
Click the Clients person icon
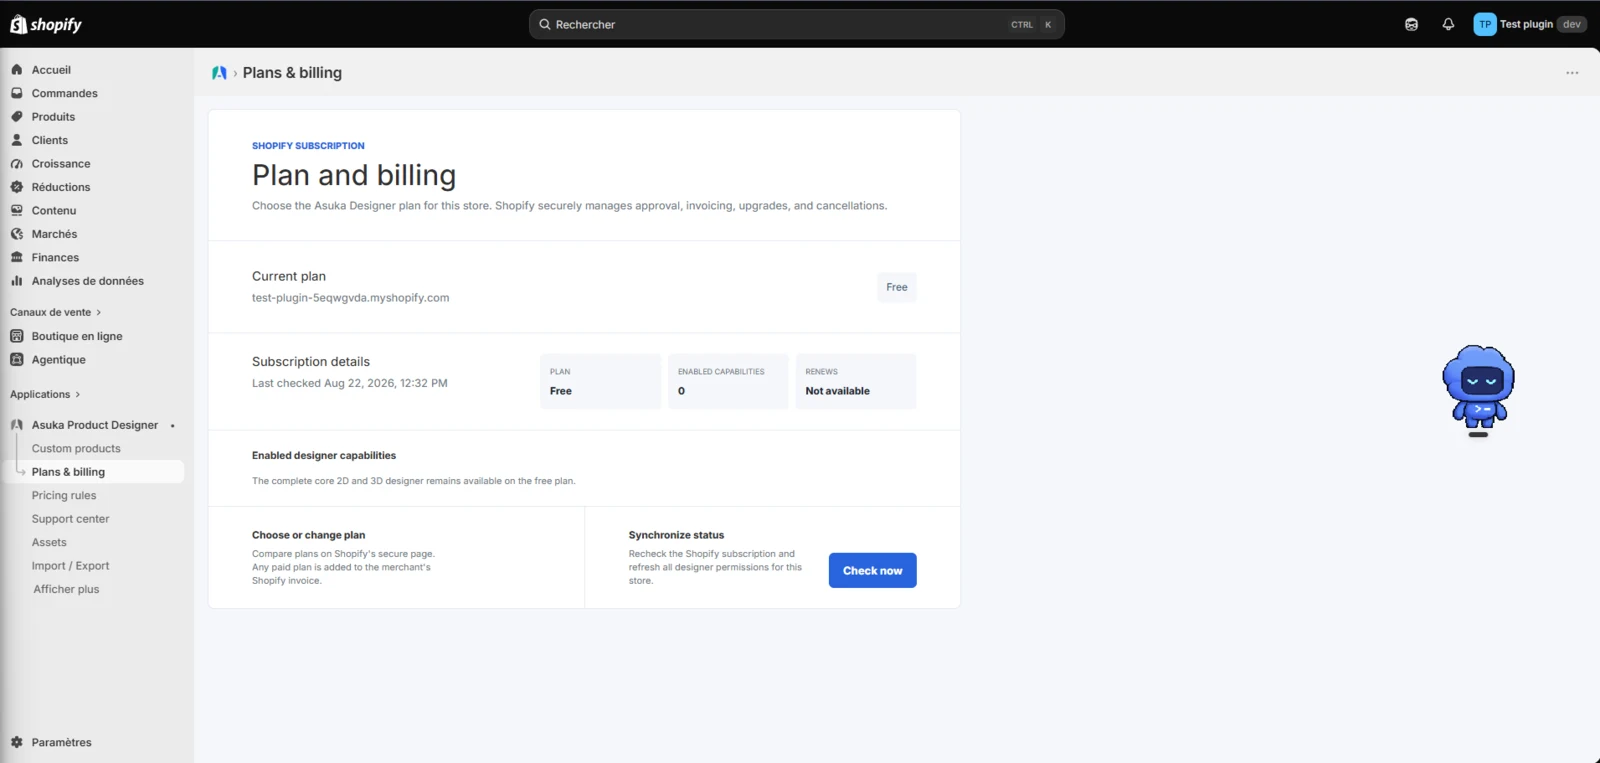point(17,140)
